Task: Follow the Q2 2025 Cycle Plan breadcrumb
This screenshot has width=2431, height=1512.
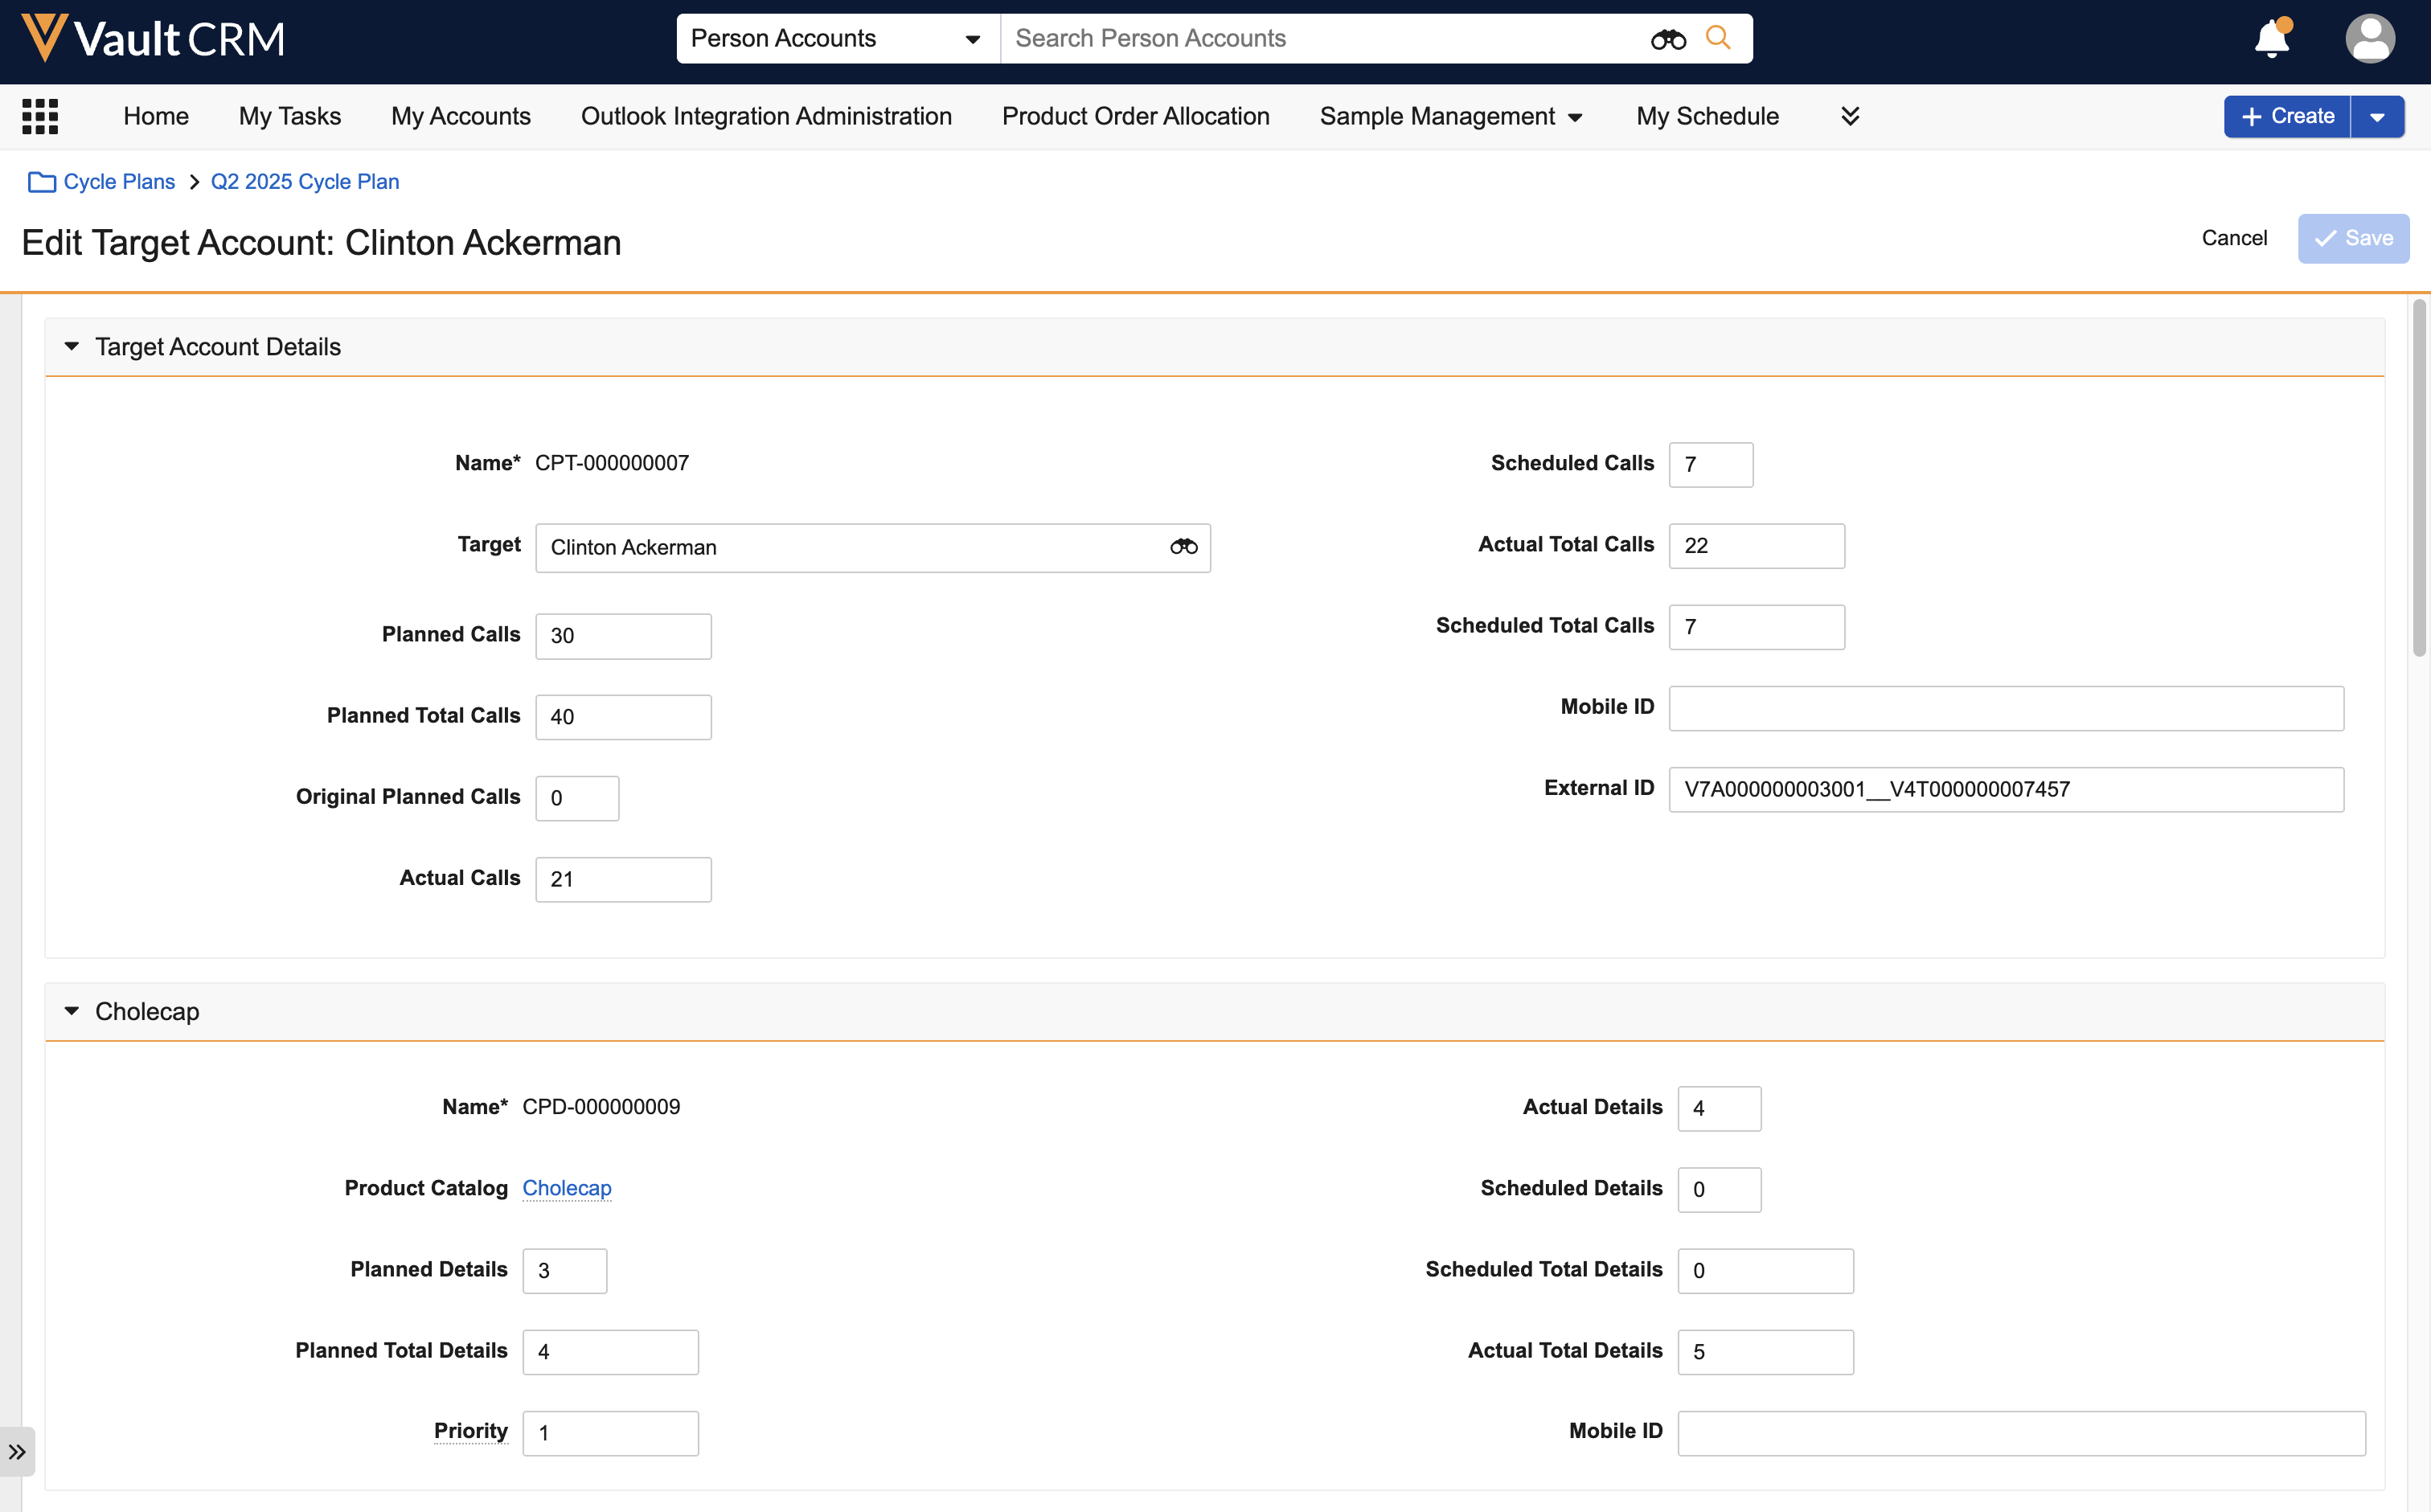Action: pos(305,181)
